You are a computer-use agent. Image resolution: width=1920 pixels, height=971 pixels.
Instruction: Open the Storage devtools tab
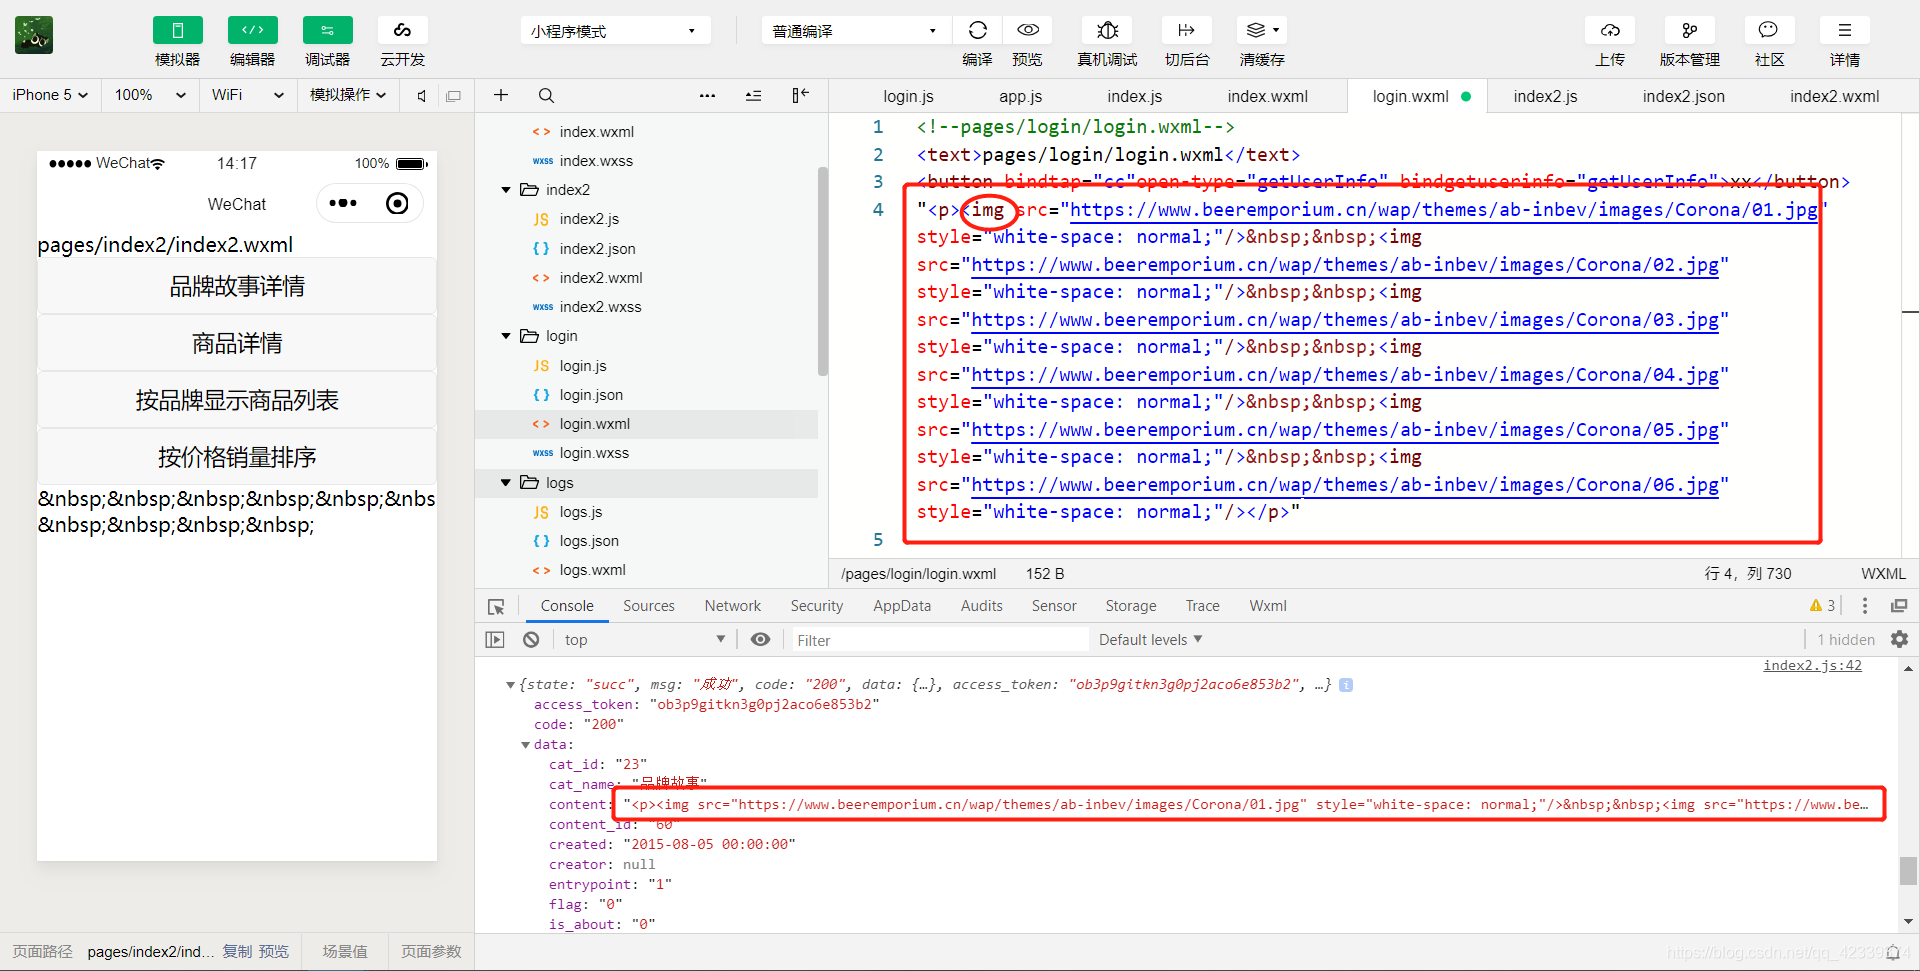1130,606
